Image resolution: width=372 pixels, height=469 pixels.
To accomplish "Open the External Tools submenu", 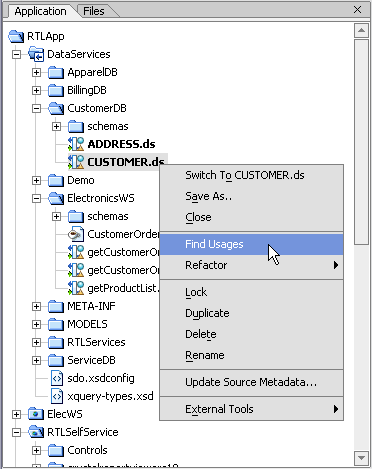I will click(251, 409).
